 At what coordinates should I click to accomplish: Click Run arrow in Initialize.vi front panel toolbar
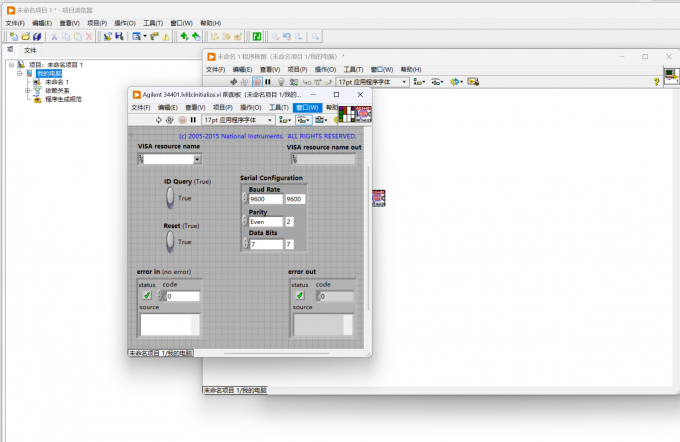point(158,120)
